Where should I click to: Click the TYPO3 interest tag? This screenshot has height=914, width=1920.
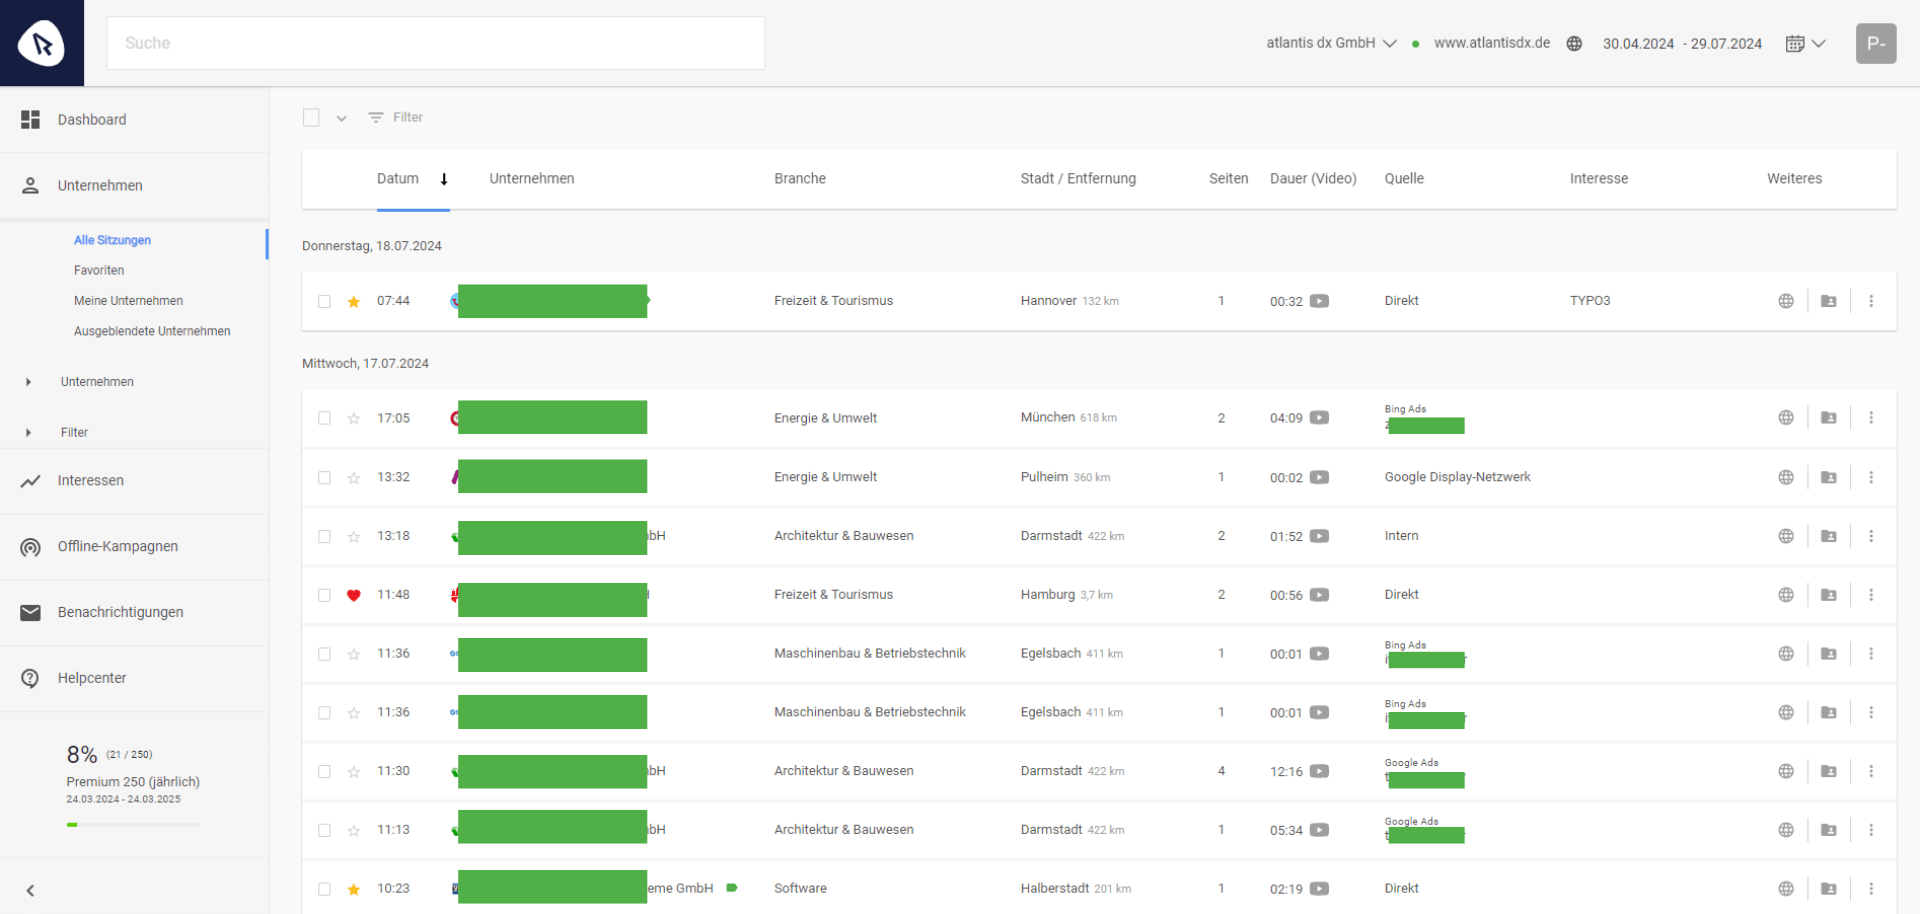click(x=1590, y=301)
